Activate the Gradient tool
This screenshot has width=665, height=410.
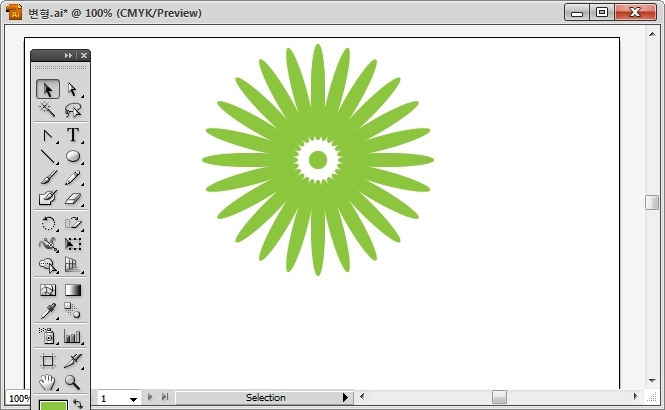click(73, 290)
